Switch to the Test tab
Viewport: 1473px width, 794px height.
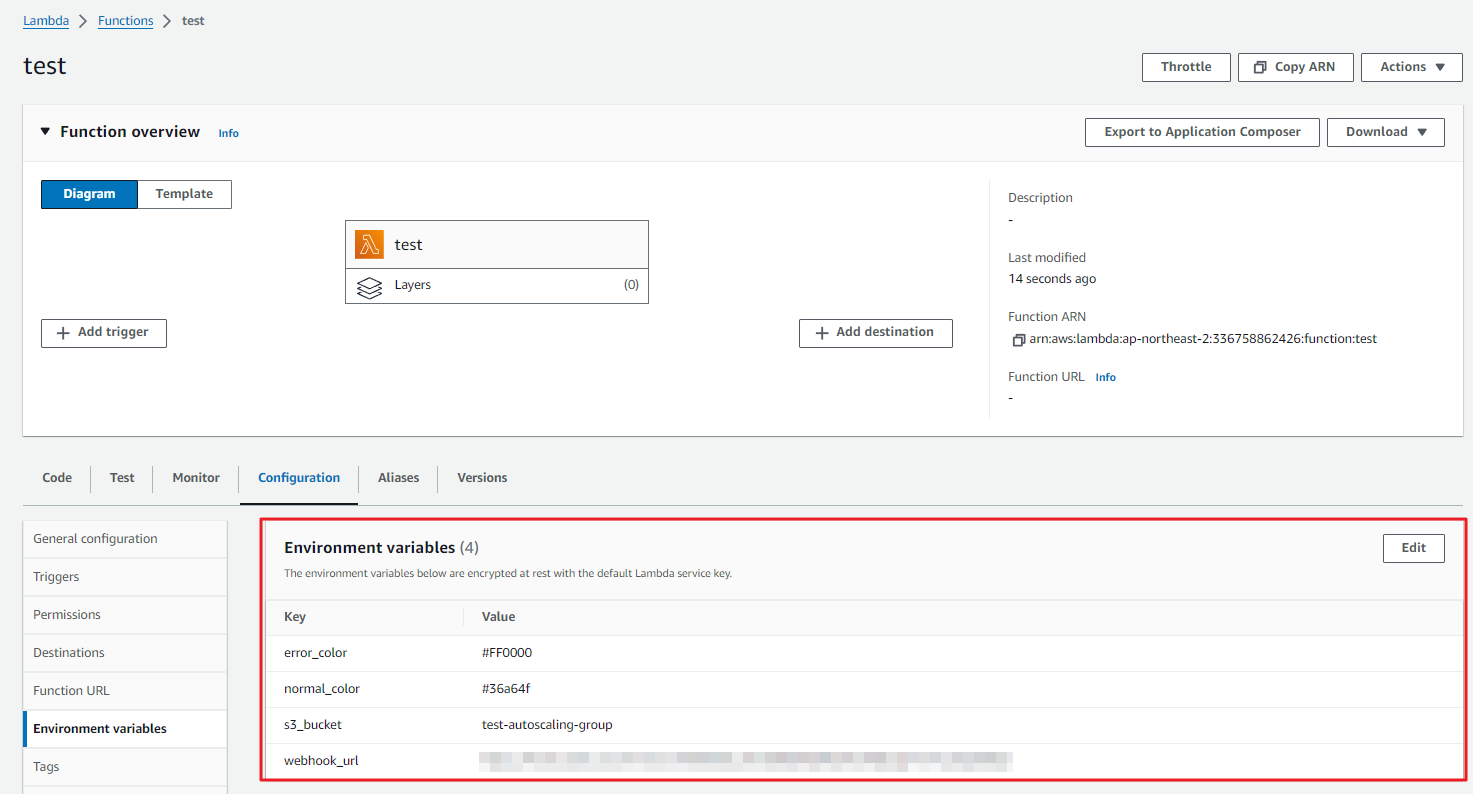[122, 478]
